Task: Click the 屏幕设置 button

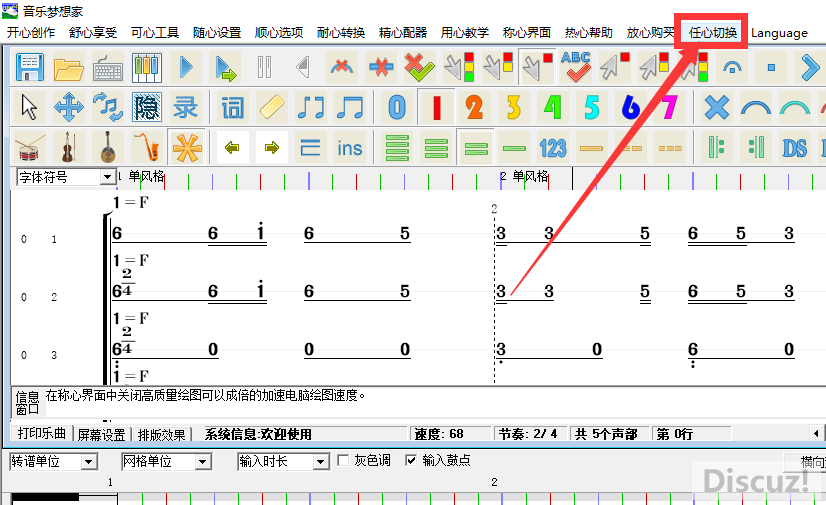Action: [102, 434]
